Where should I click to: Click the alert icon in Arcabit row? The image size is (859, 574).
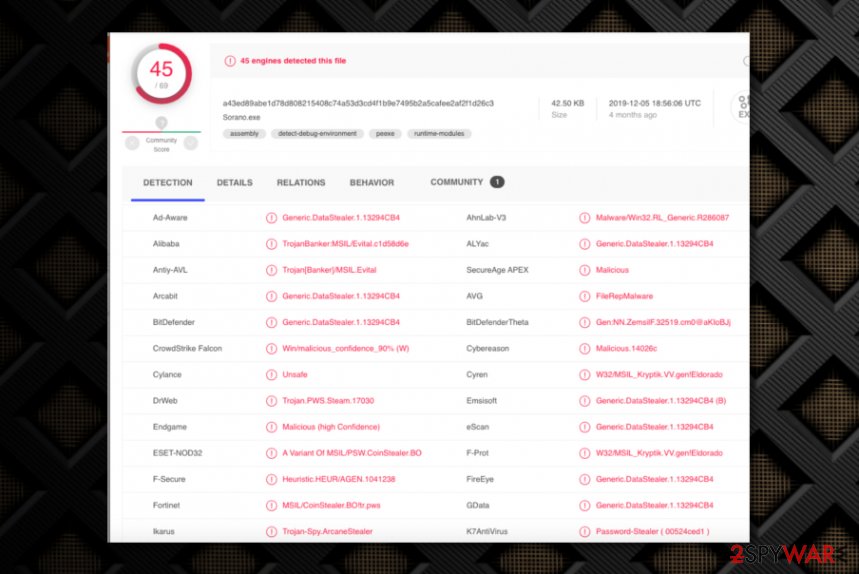coord(271,296)
